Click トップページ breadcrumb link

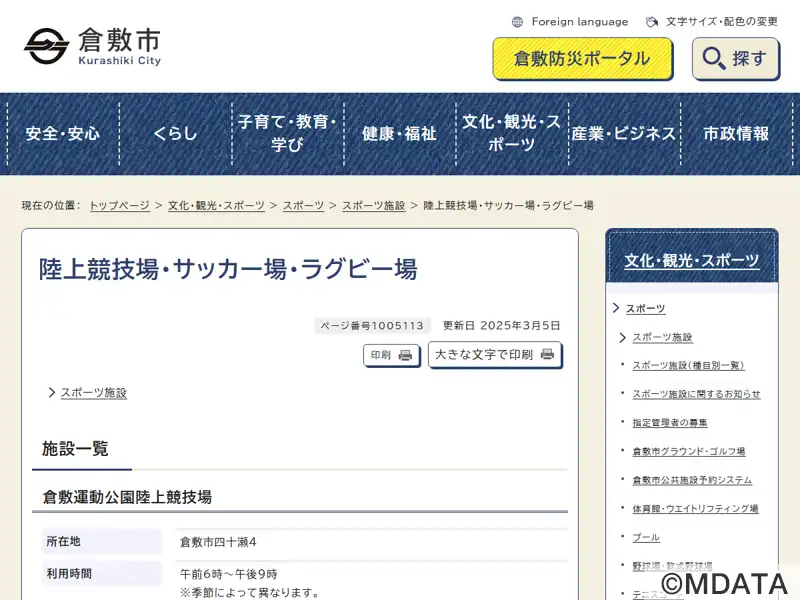pos(119,205)
